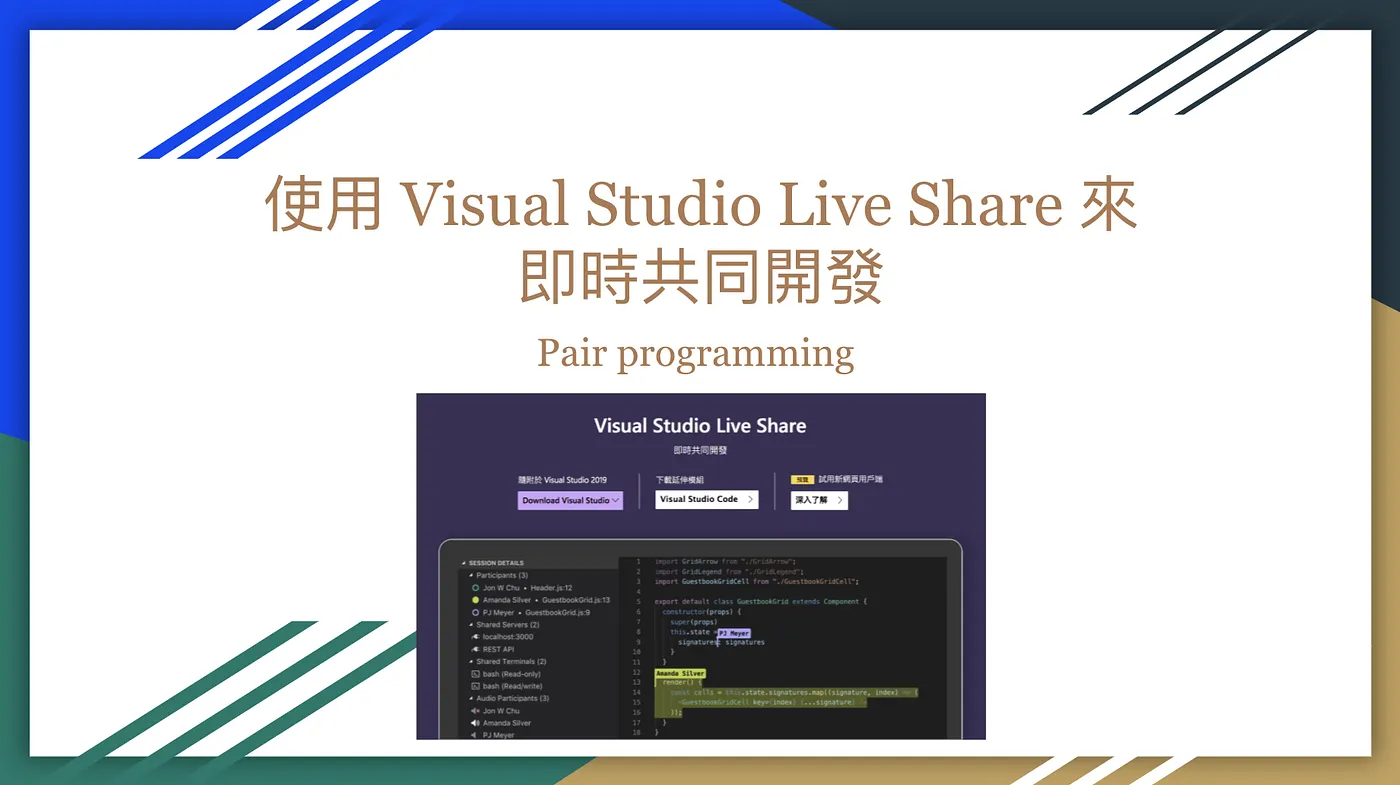
Task: Click the REST API server icon
Action: [x=475, y=649]
